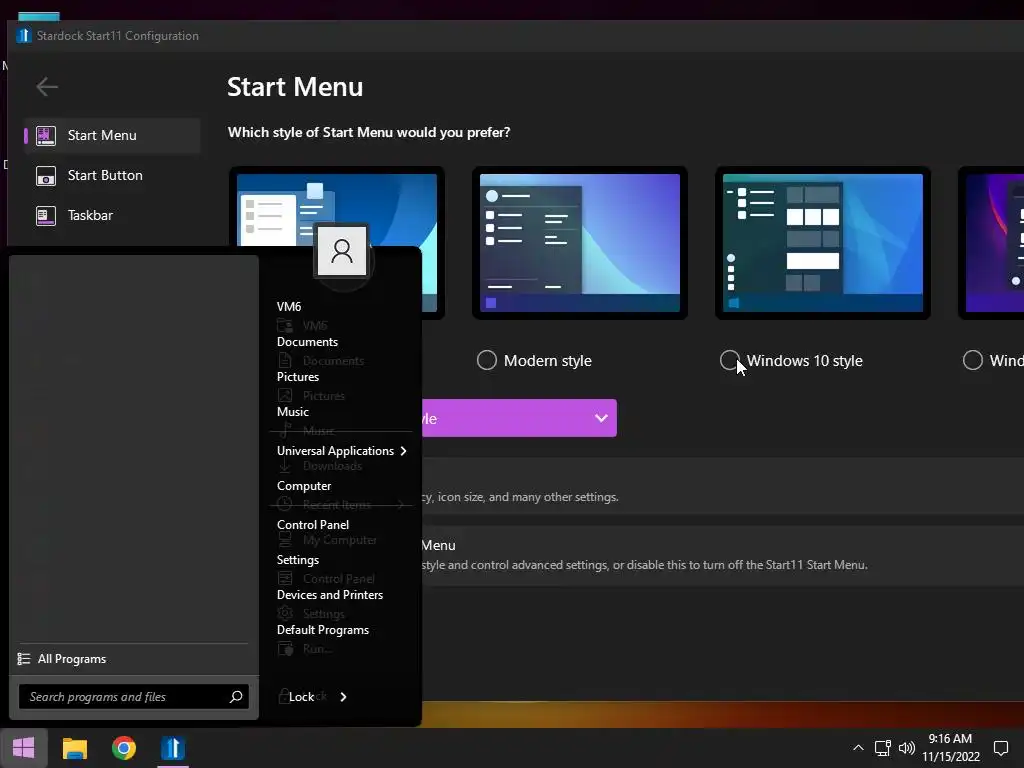The height and width of the screenshot is (768, 1024).
Task: Open the clock showing 9:16 AM
Action: pos(951,748)
